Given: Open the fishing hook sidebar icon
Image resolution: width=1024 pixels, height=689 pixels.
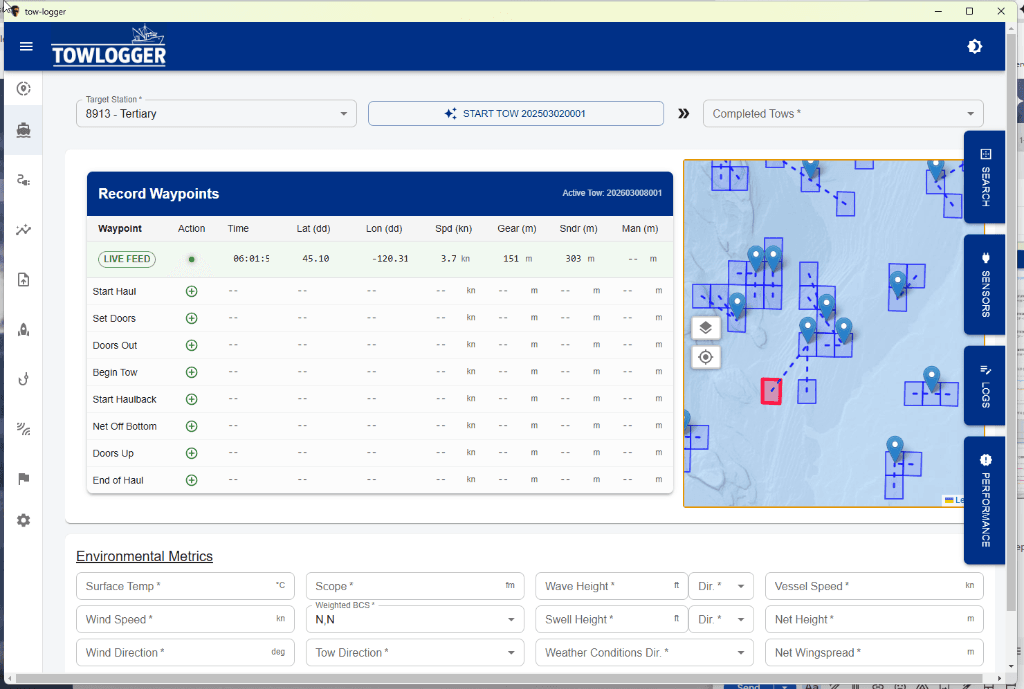Looking at the screenshot, I should (x=24, y=379).
